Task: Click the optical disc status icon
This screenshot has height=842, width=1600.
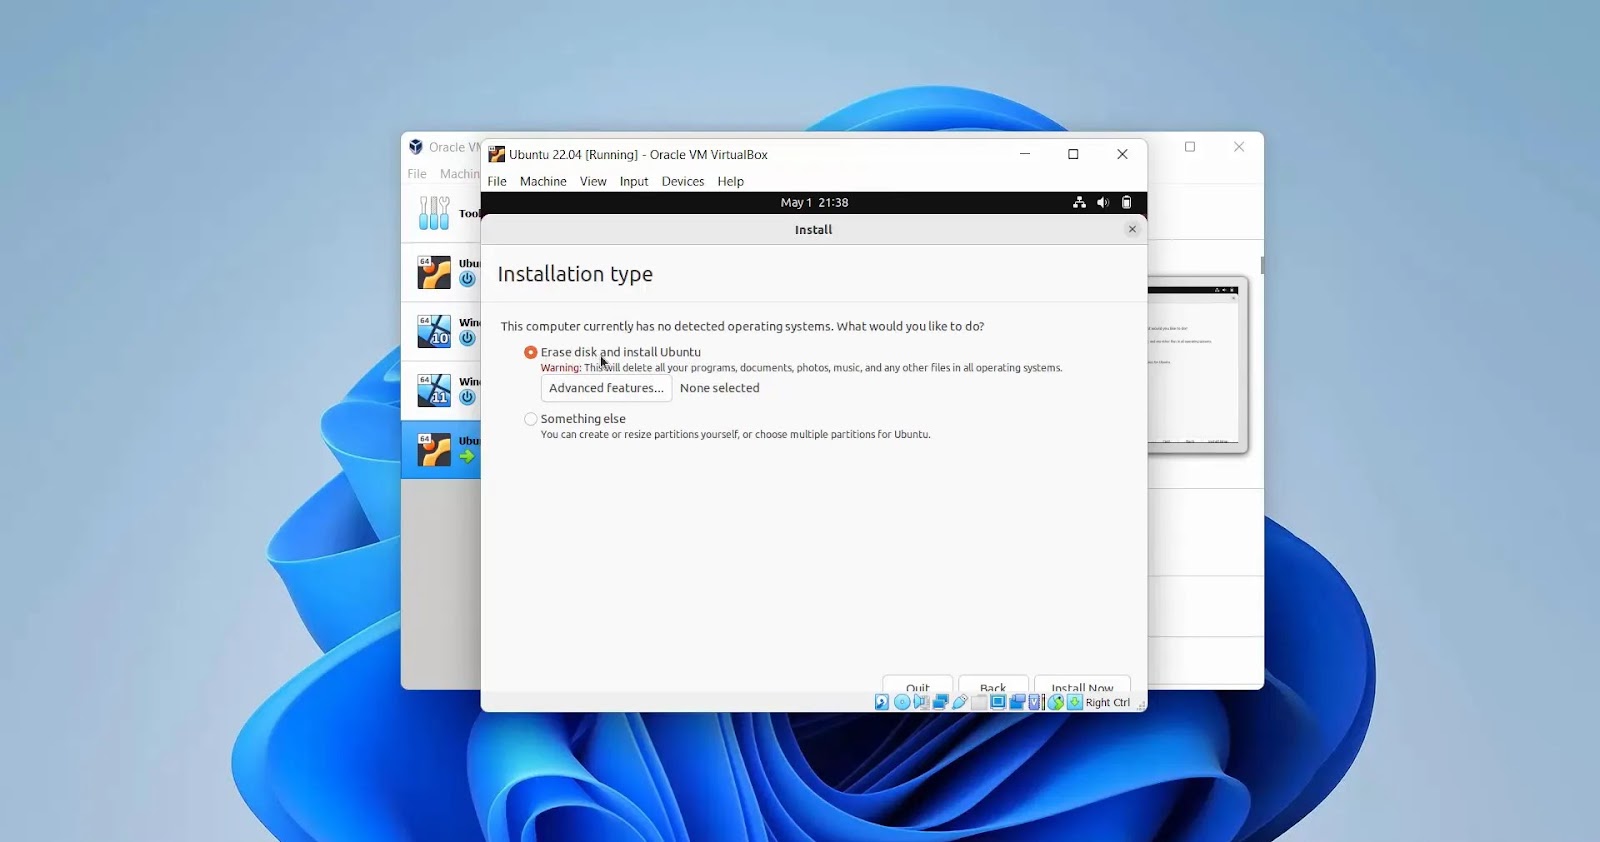Action: (x=902, y=702)
